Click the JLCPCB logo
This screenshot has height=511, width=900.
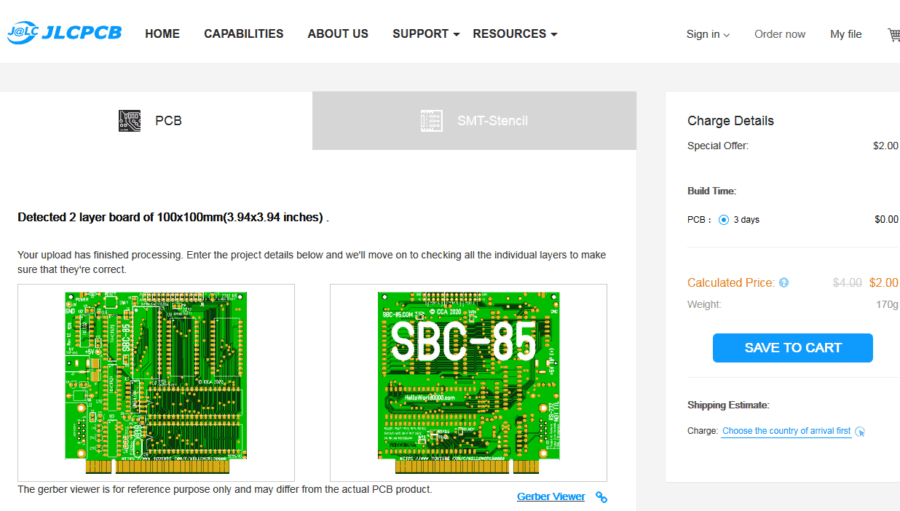(x=64, y=33)
